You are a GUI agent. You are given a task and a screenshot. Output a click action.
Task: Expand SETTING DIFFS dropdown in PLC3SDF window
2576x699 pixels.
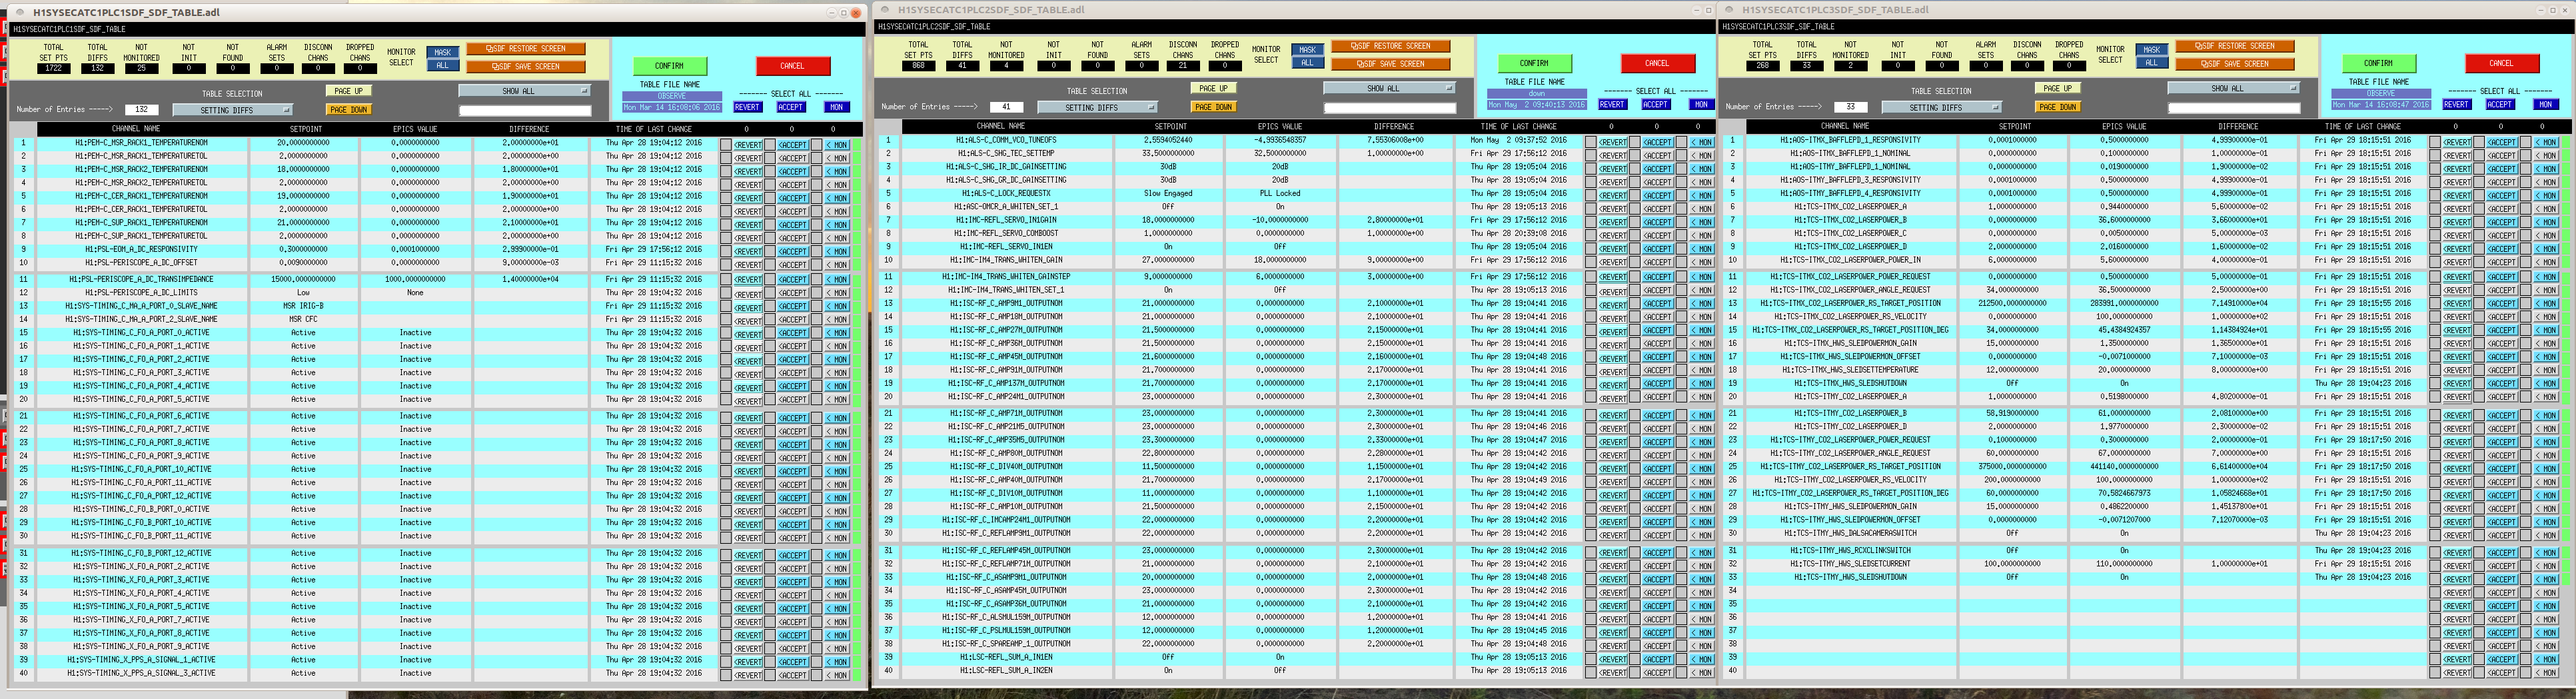click(x=1941, y=107)
